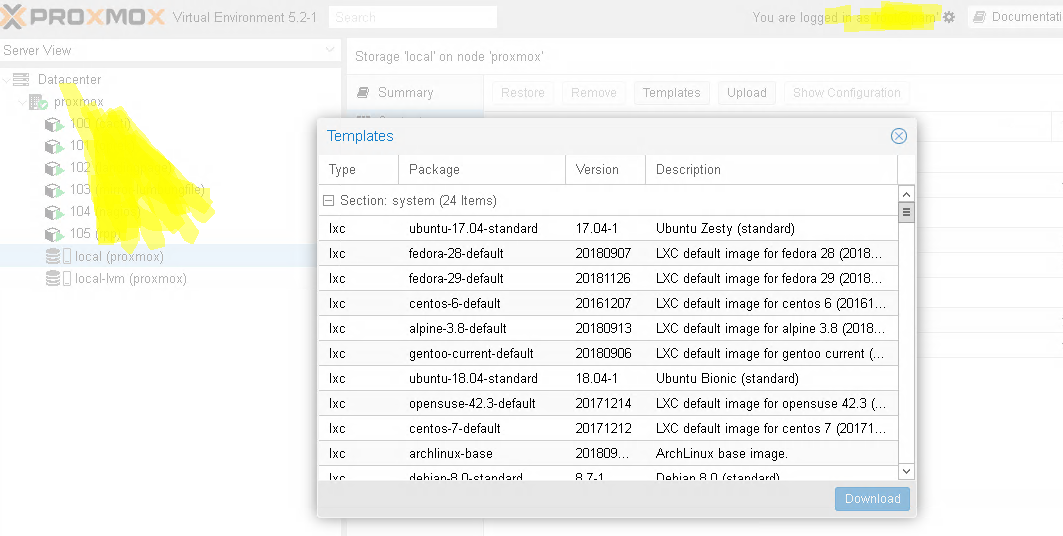
Task: Select the ubuntu-17.04-standard template row
Action: 608,228
